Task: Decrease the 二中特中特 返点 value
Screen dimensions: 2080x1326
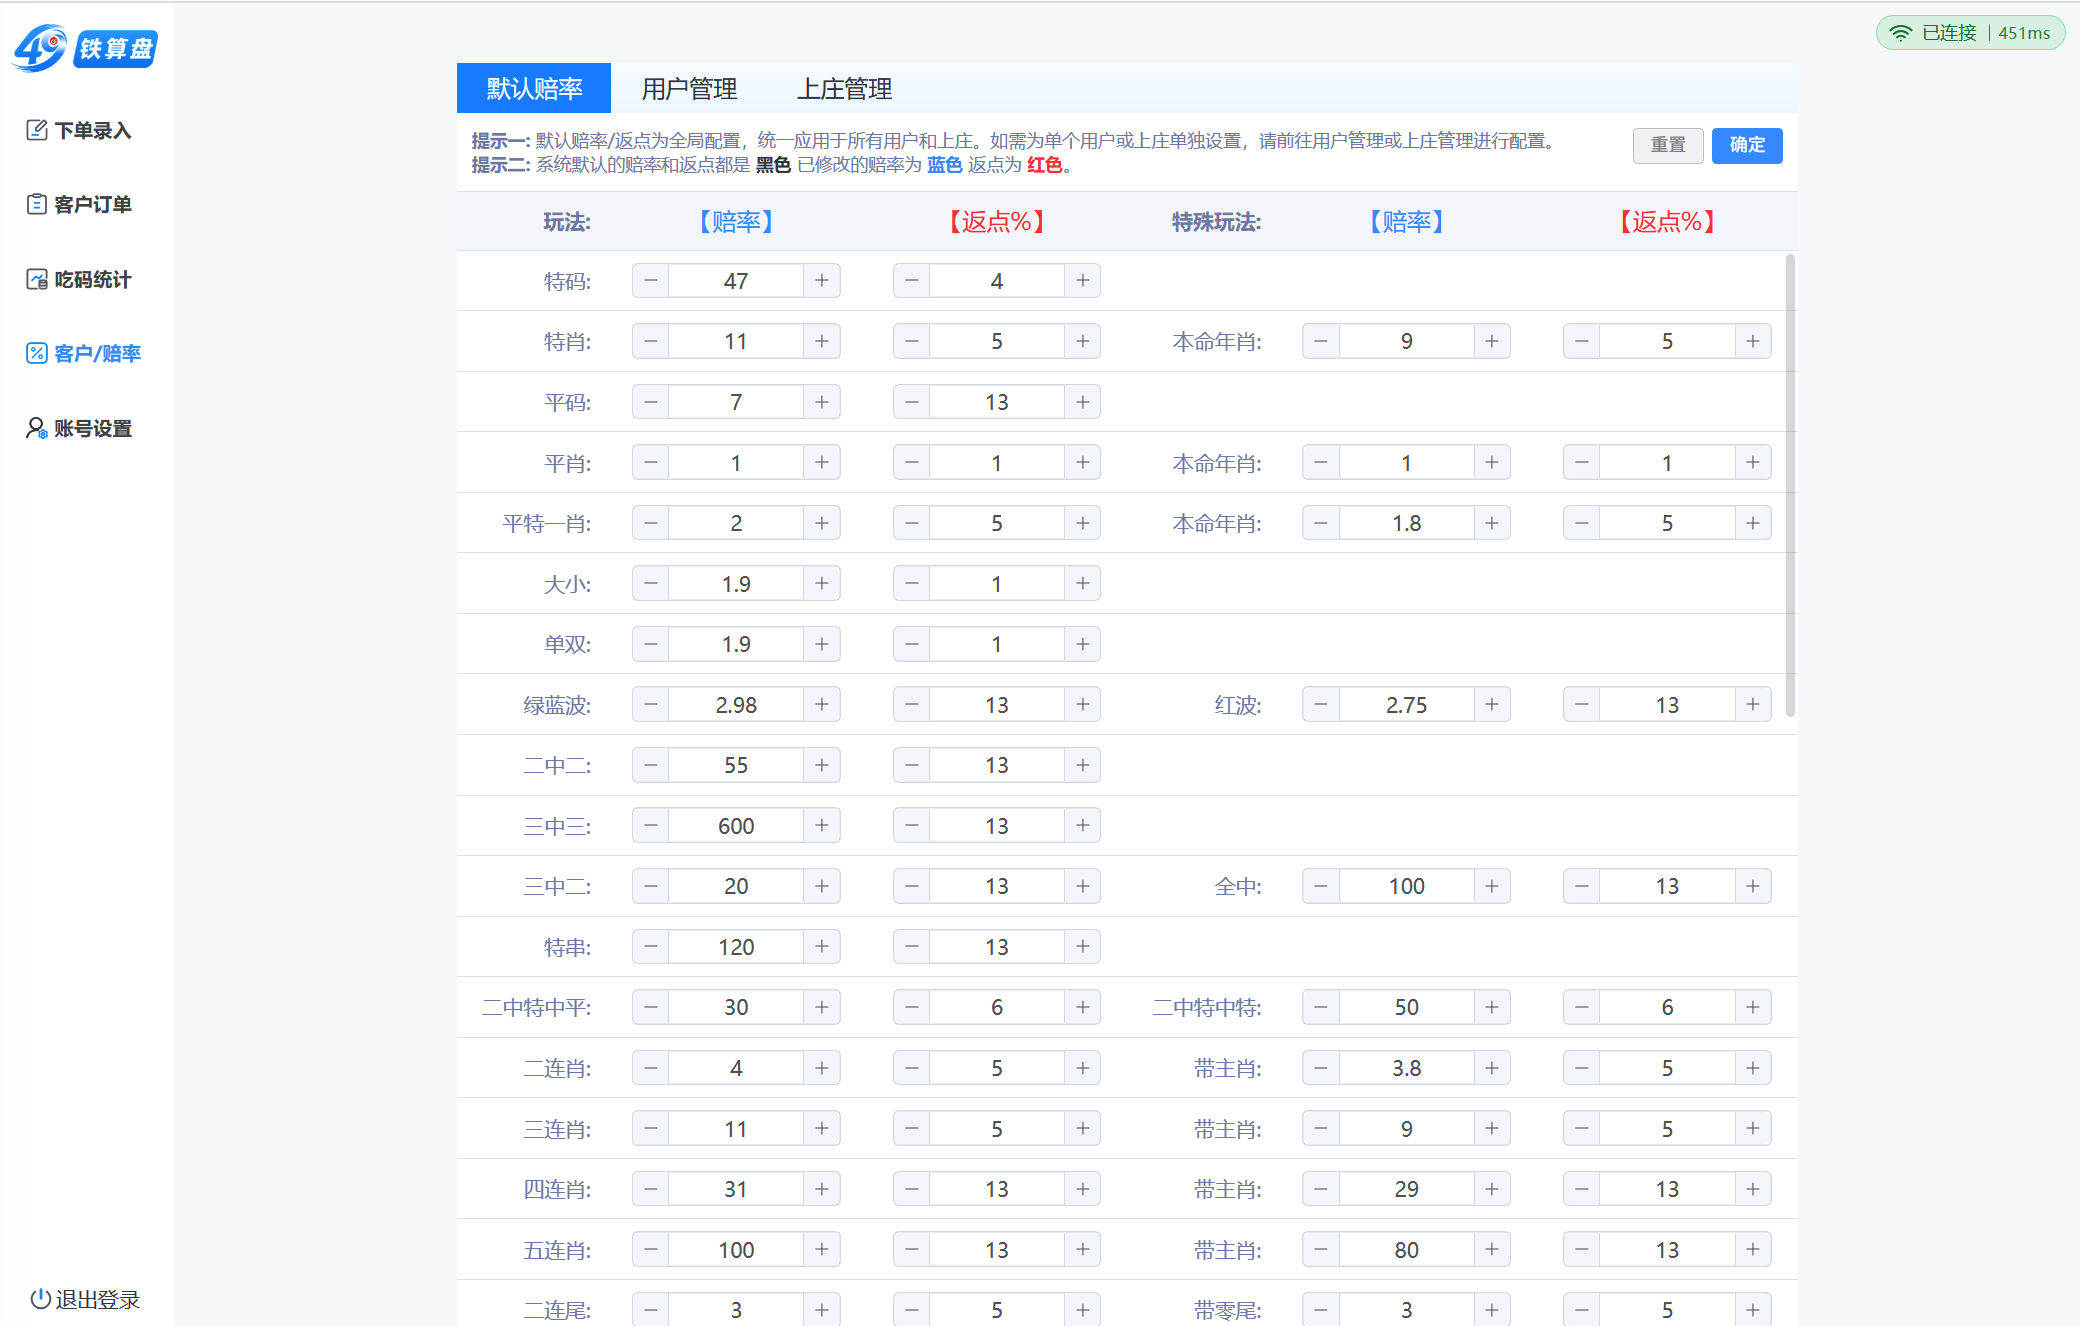Action: point(1582,1007)
